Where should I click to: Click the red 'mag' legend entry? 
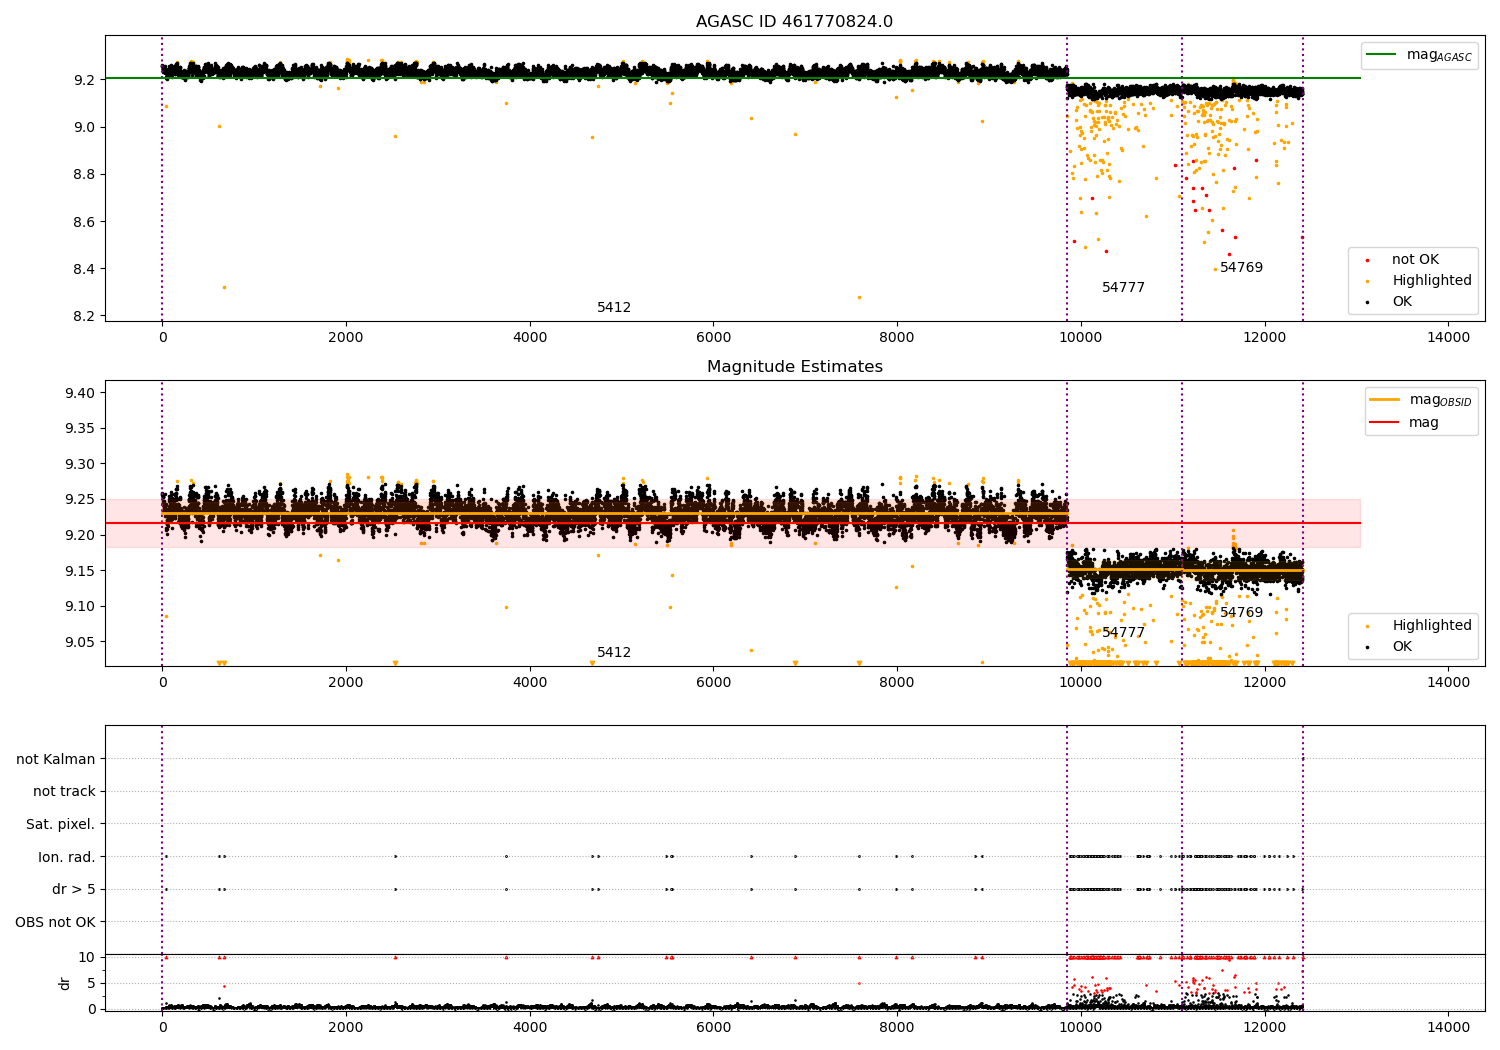(1404, 422)
